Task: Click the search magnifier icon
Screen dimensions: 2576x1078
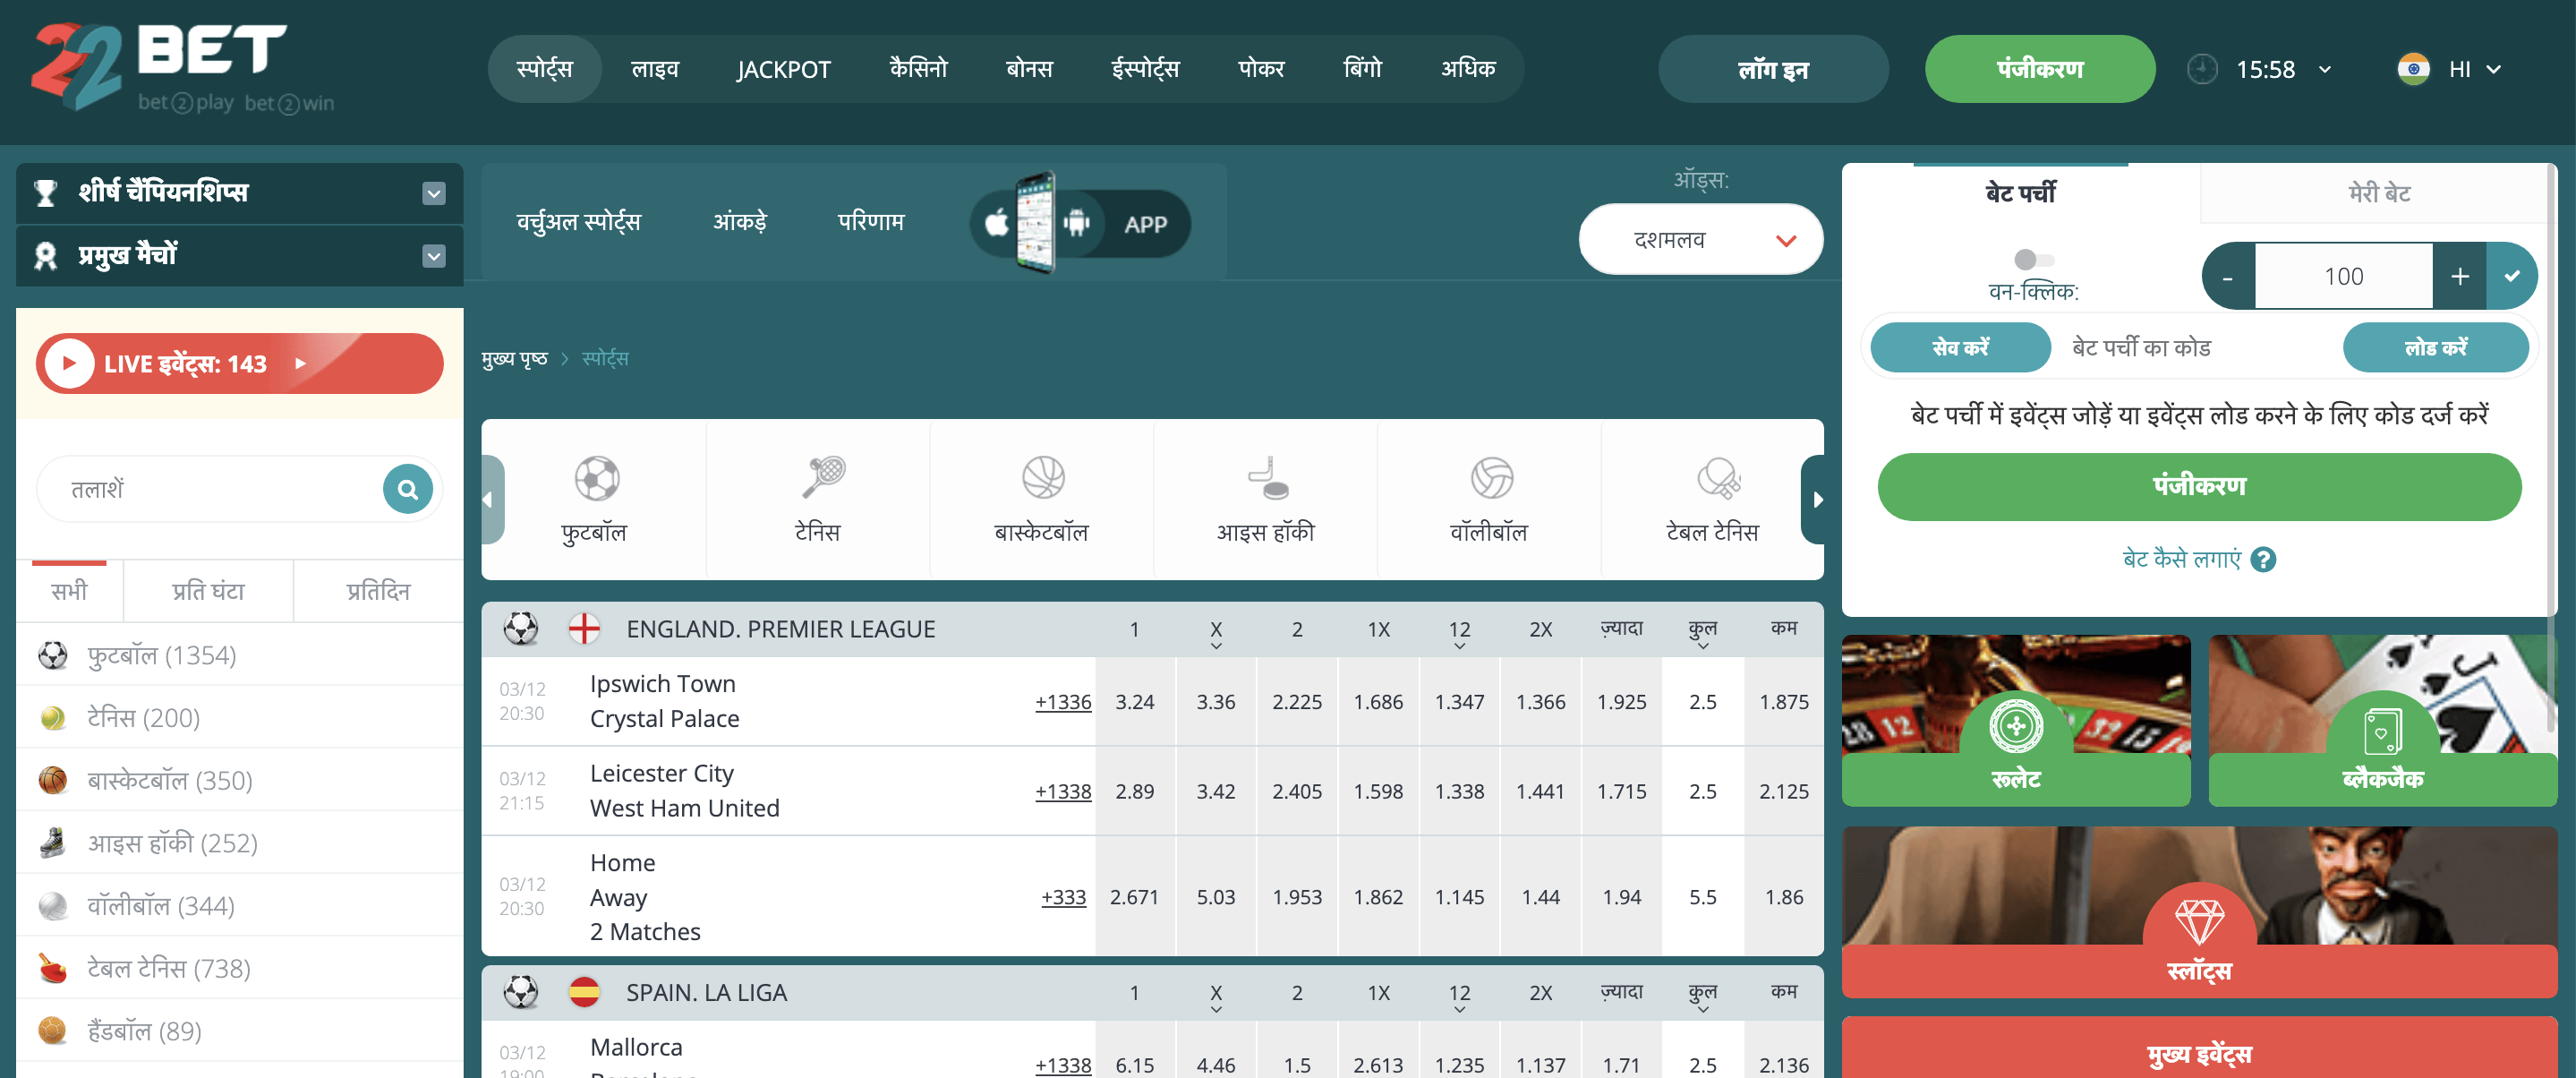Action: tap(407, 489)
